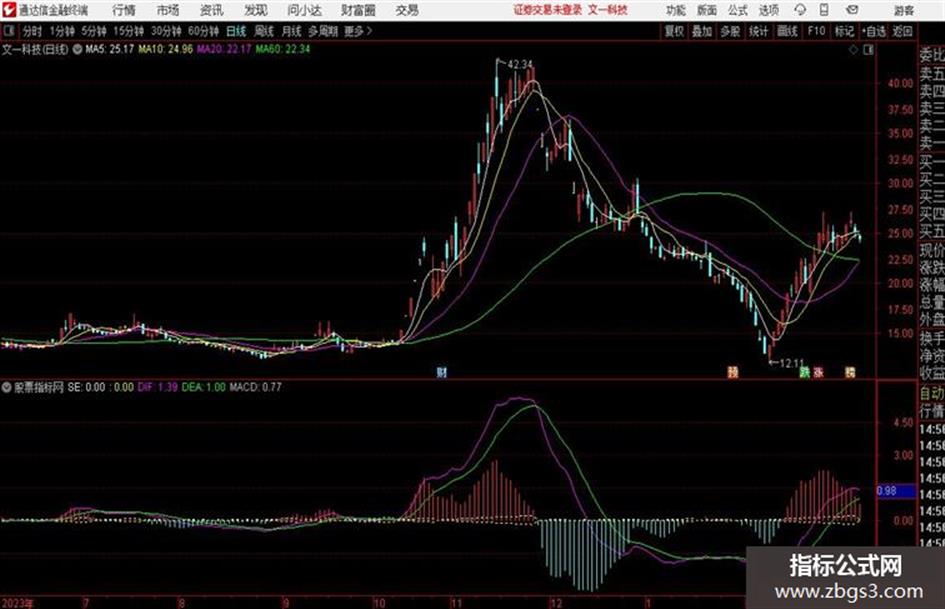The width and height of the screenshot is (945, 609).
Task: Open the 多周期 multi-period view
Action: click(x=323, y=31)
